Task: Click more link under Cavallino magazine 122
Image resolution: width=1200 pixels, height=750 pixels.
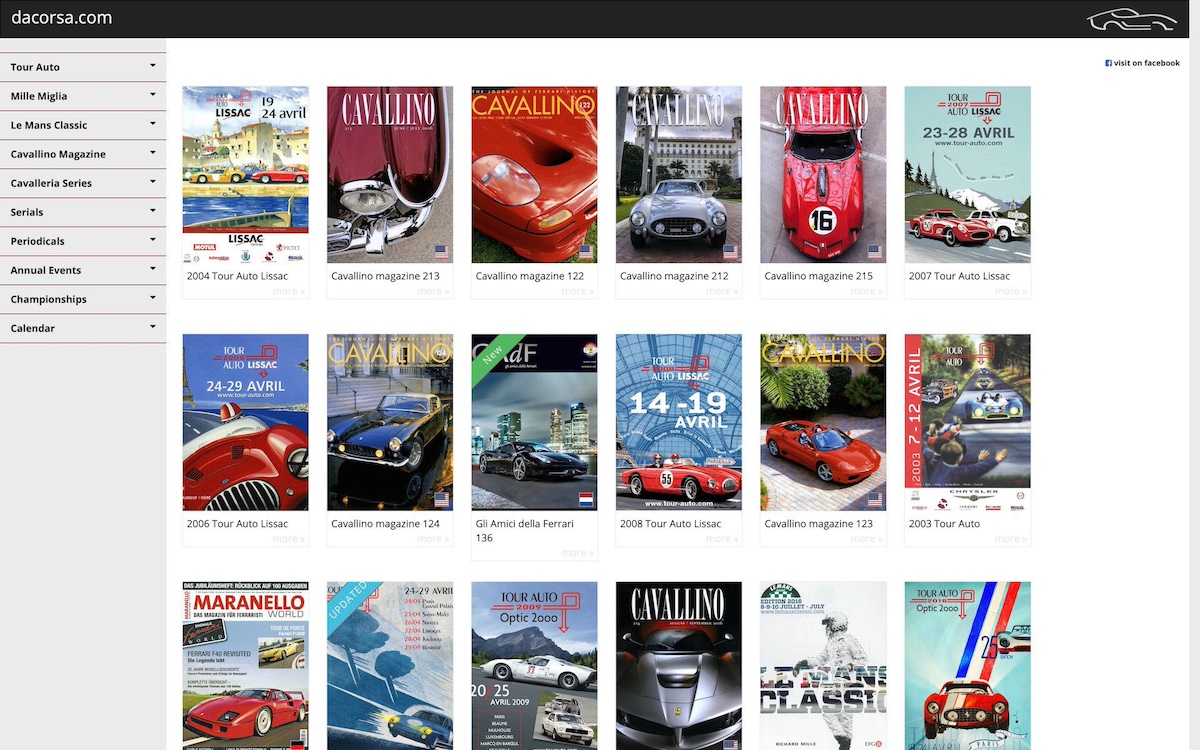Action: coord(578,291)
